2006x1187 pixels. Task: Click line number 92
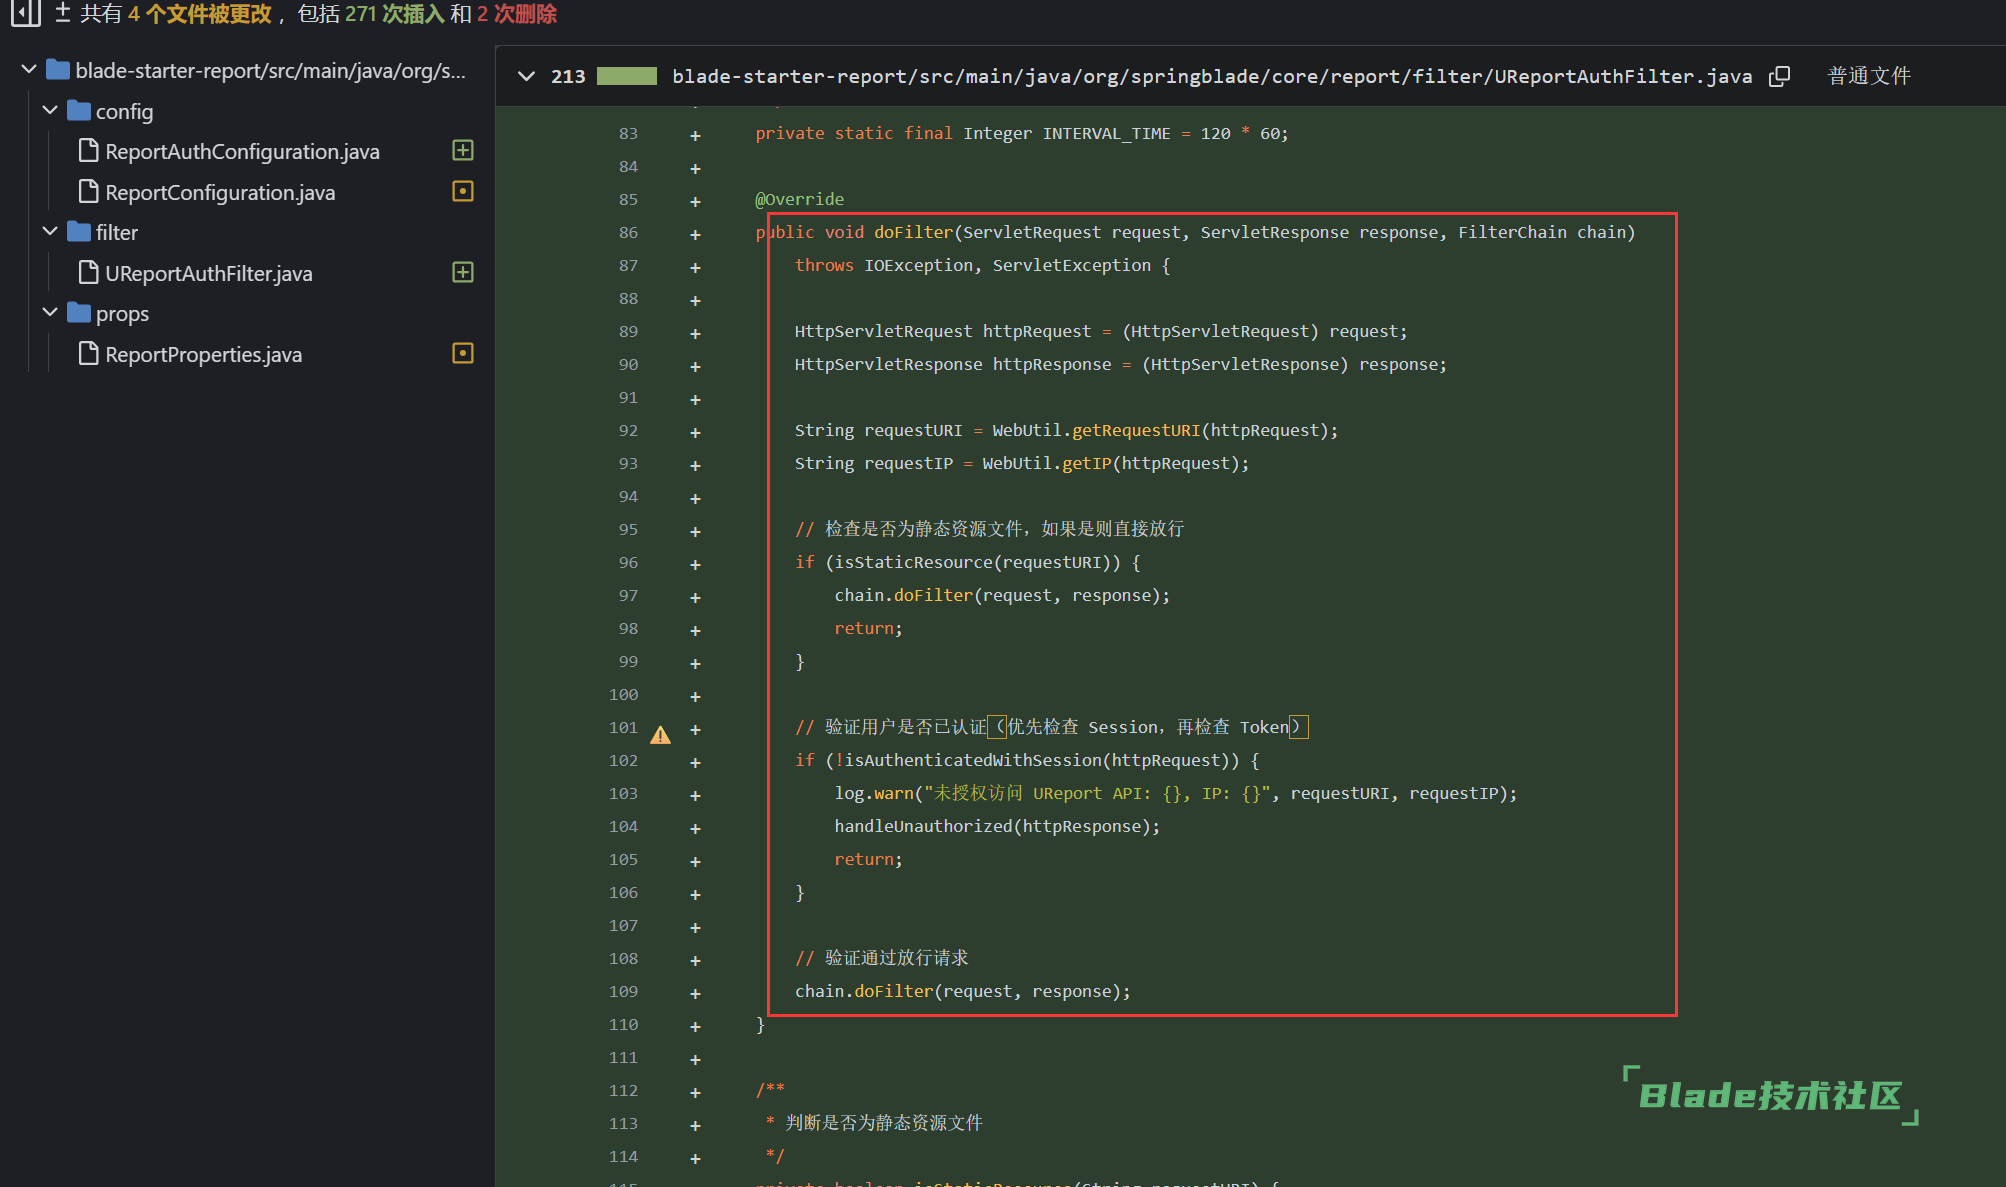click(628, 430)
